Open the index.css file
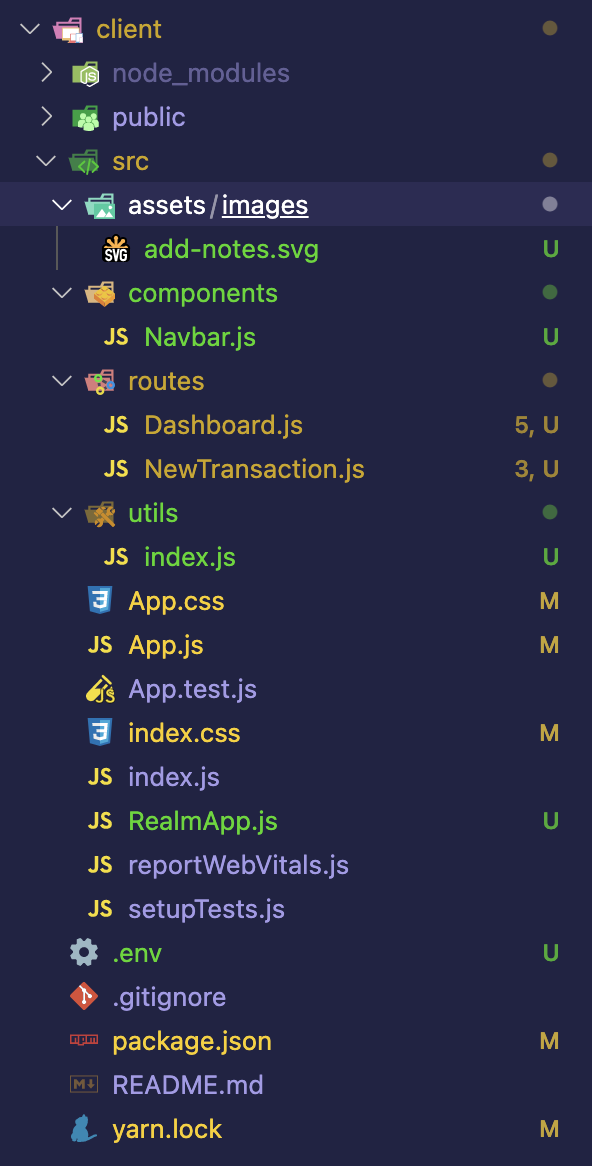The width and height of the screenshot is (592, 1166). (x=184, y=734)
